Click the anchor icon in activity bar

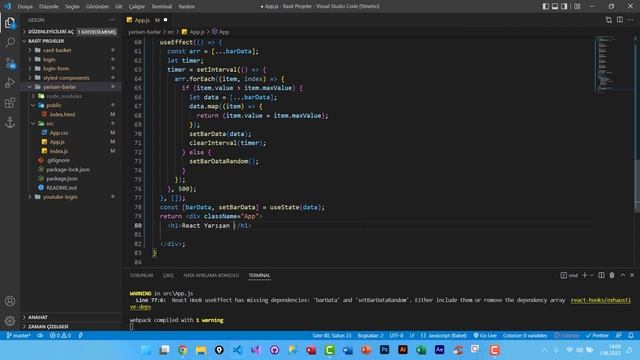click(x=10, y=122)
